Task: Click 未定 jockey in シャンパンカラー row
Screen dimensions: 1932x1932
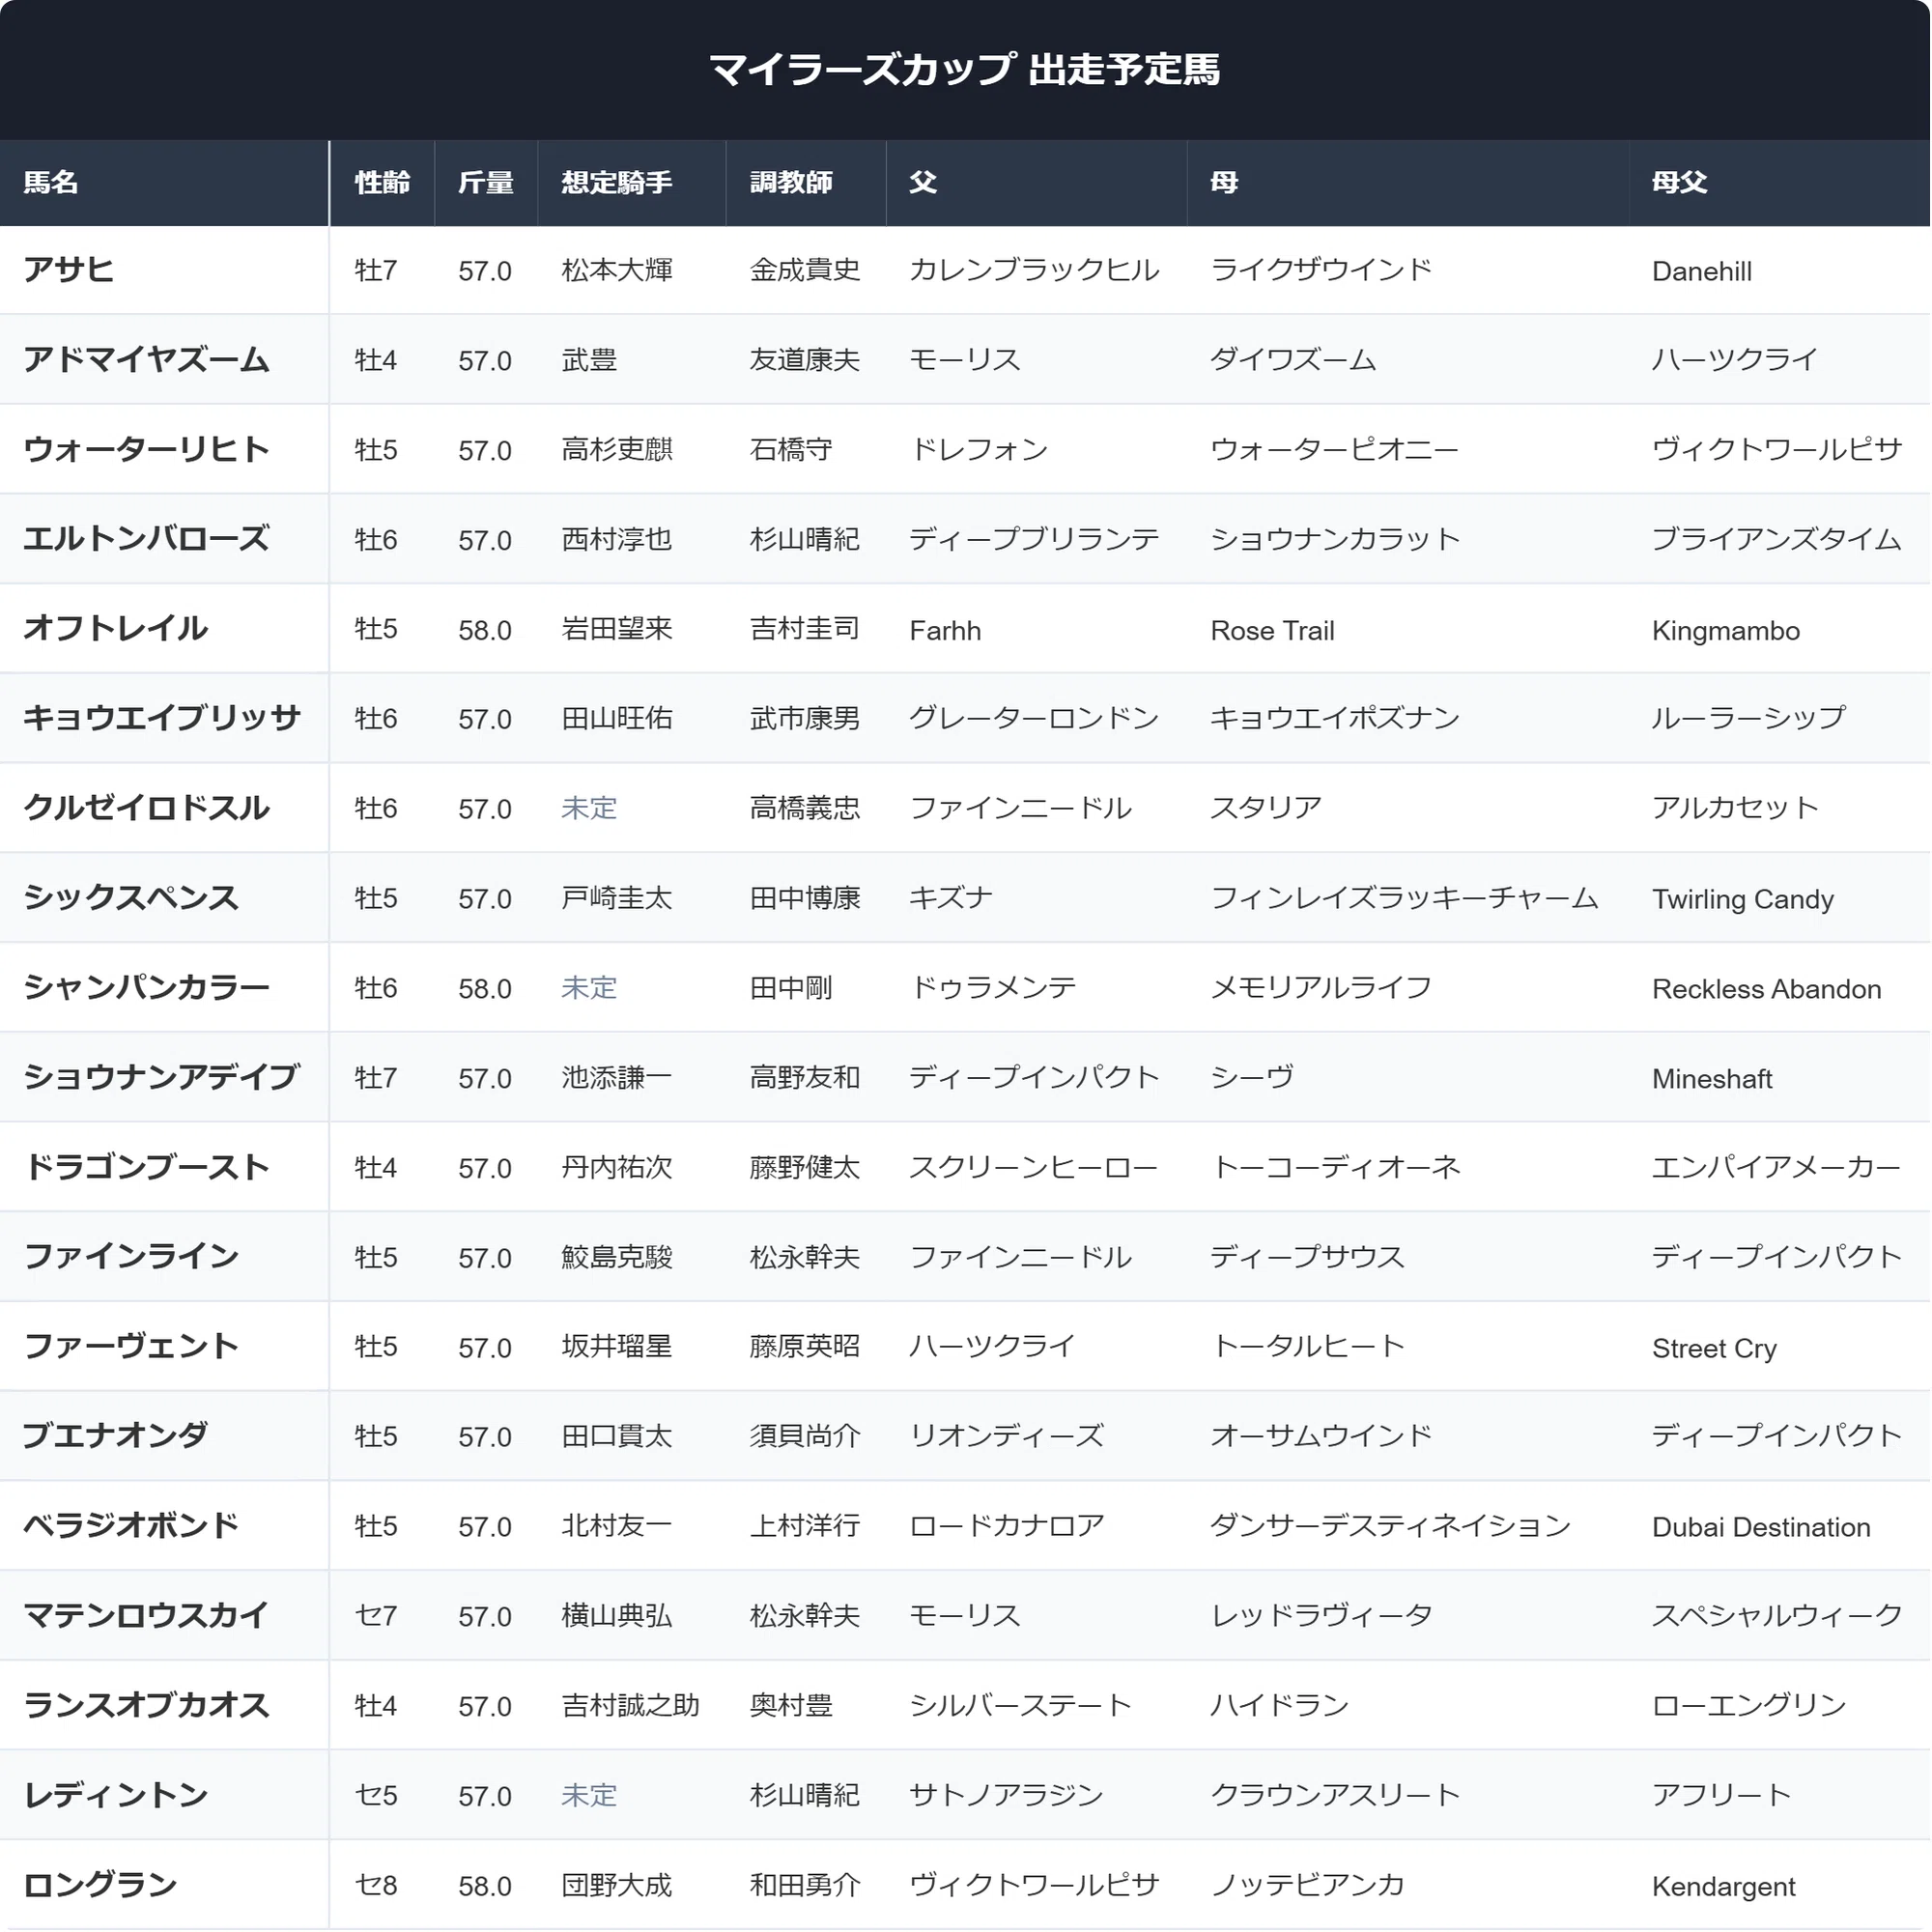Action: pyautogui.click(x=589, y=988)
